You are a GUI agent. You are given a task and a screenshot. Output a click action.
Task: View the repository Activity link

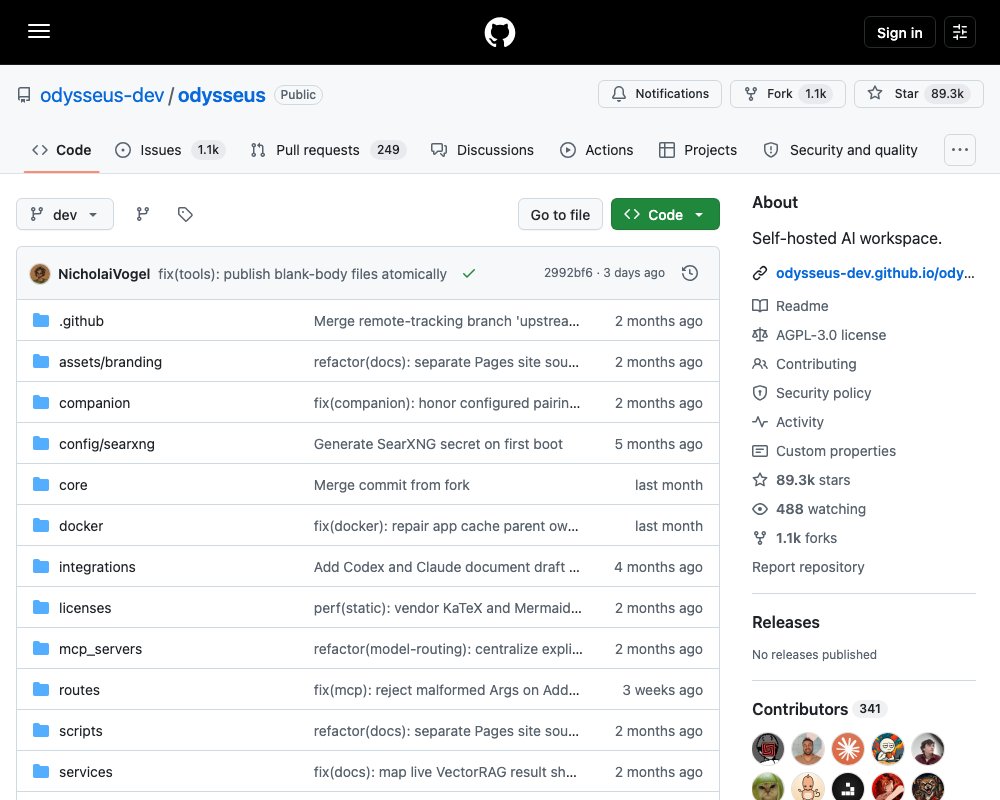pyautogui.click(x=800, y=422)
